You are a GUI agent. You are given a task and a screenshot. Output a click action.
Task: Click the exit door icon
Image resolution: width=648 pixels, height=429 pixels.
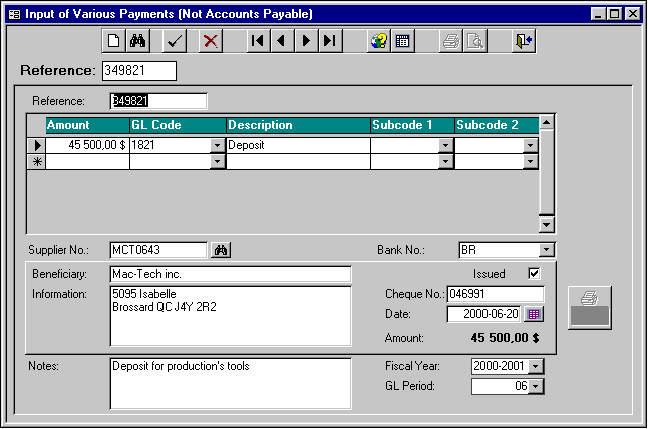point(524,41)
